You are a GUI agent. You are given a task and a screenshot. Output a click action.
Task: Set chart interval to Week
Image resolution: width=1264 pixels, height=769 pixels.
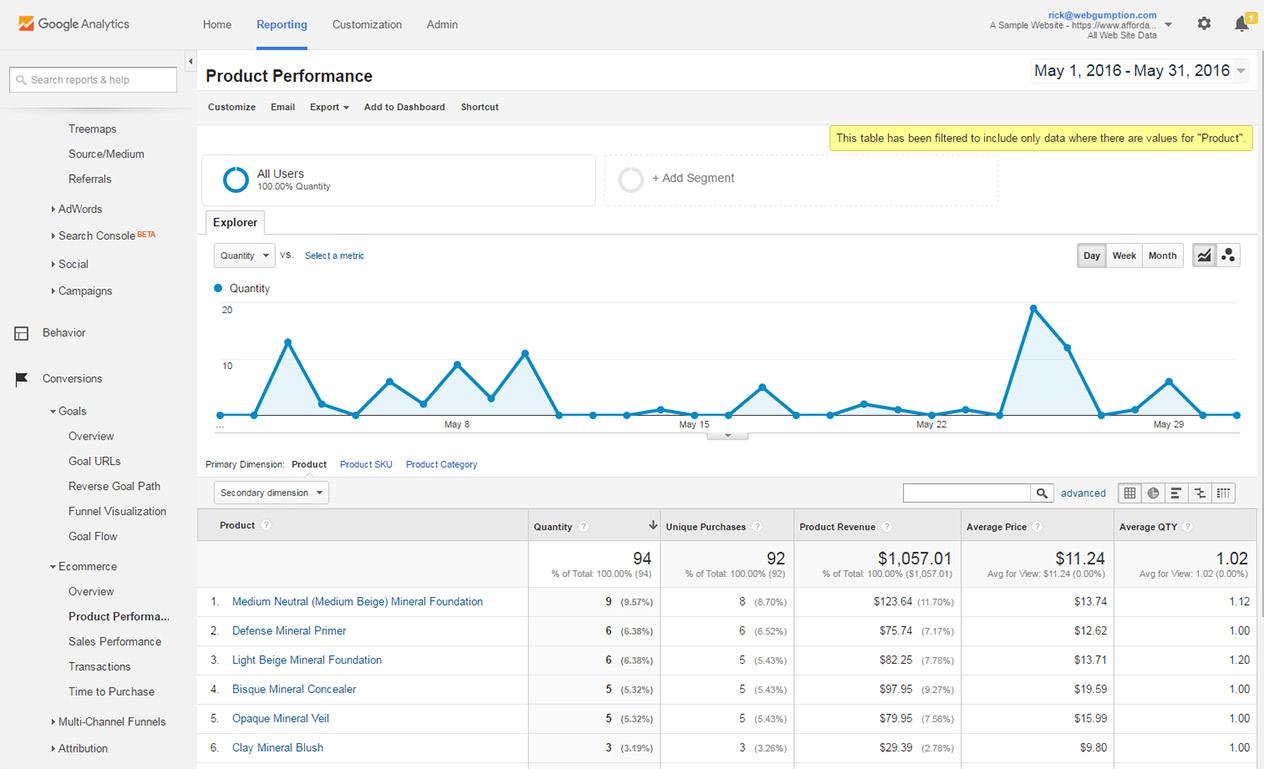pos(1124,256)
